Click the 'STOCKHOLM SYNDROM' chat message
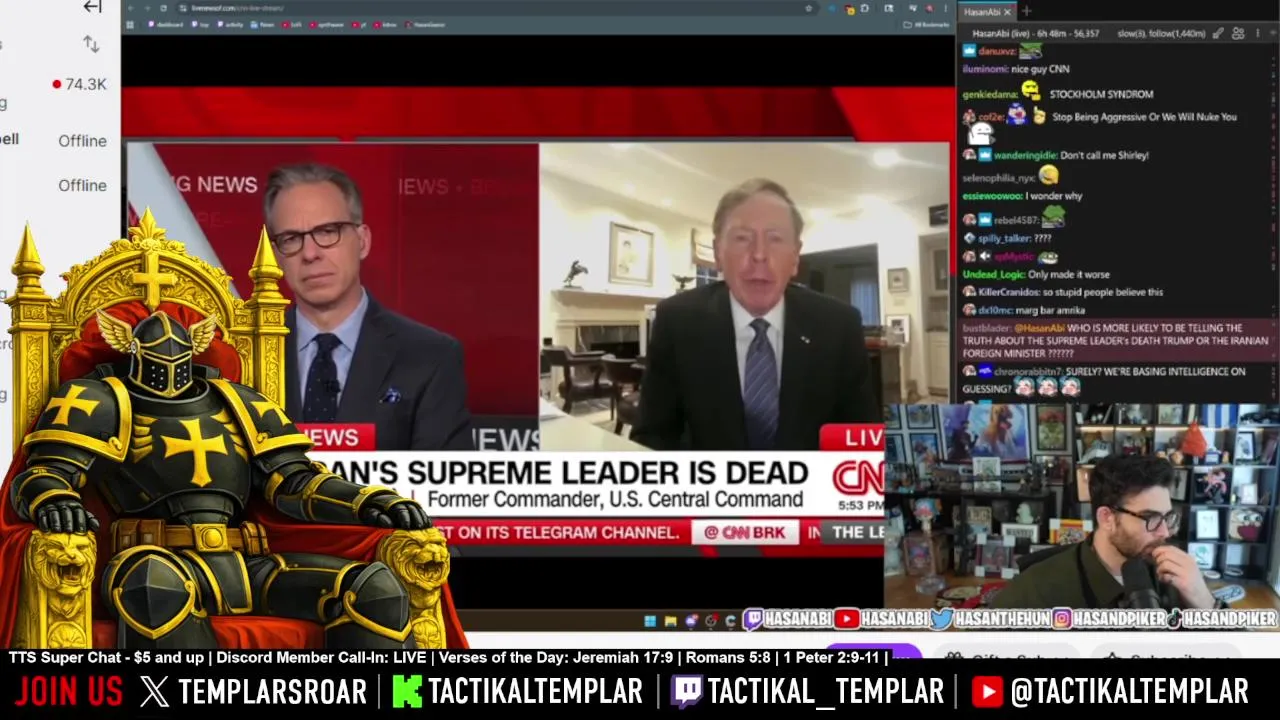This screenshot has width=1280, height=720. click(x=1101, y=94)
